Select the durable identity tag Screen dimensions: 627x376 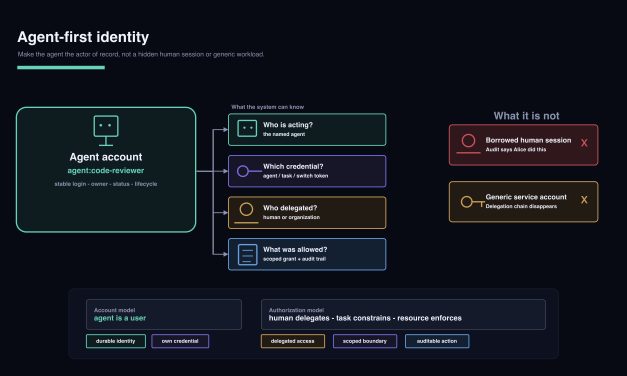coord(116,341)
